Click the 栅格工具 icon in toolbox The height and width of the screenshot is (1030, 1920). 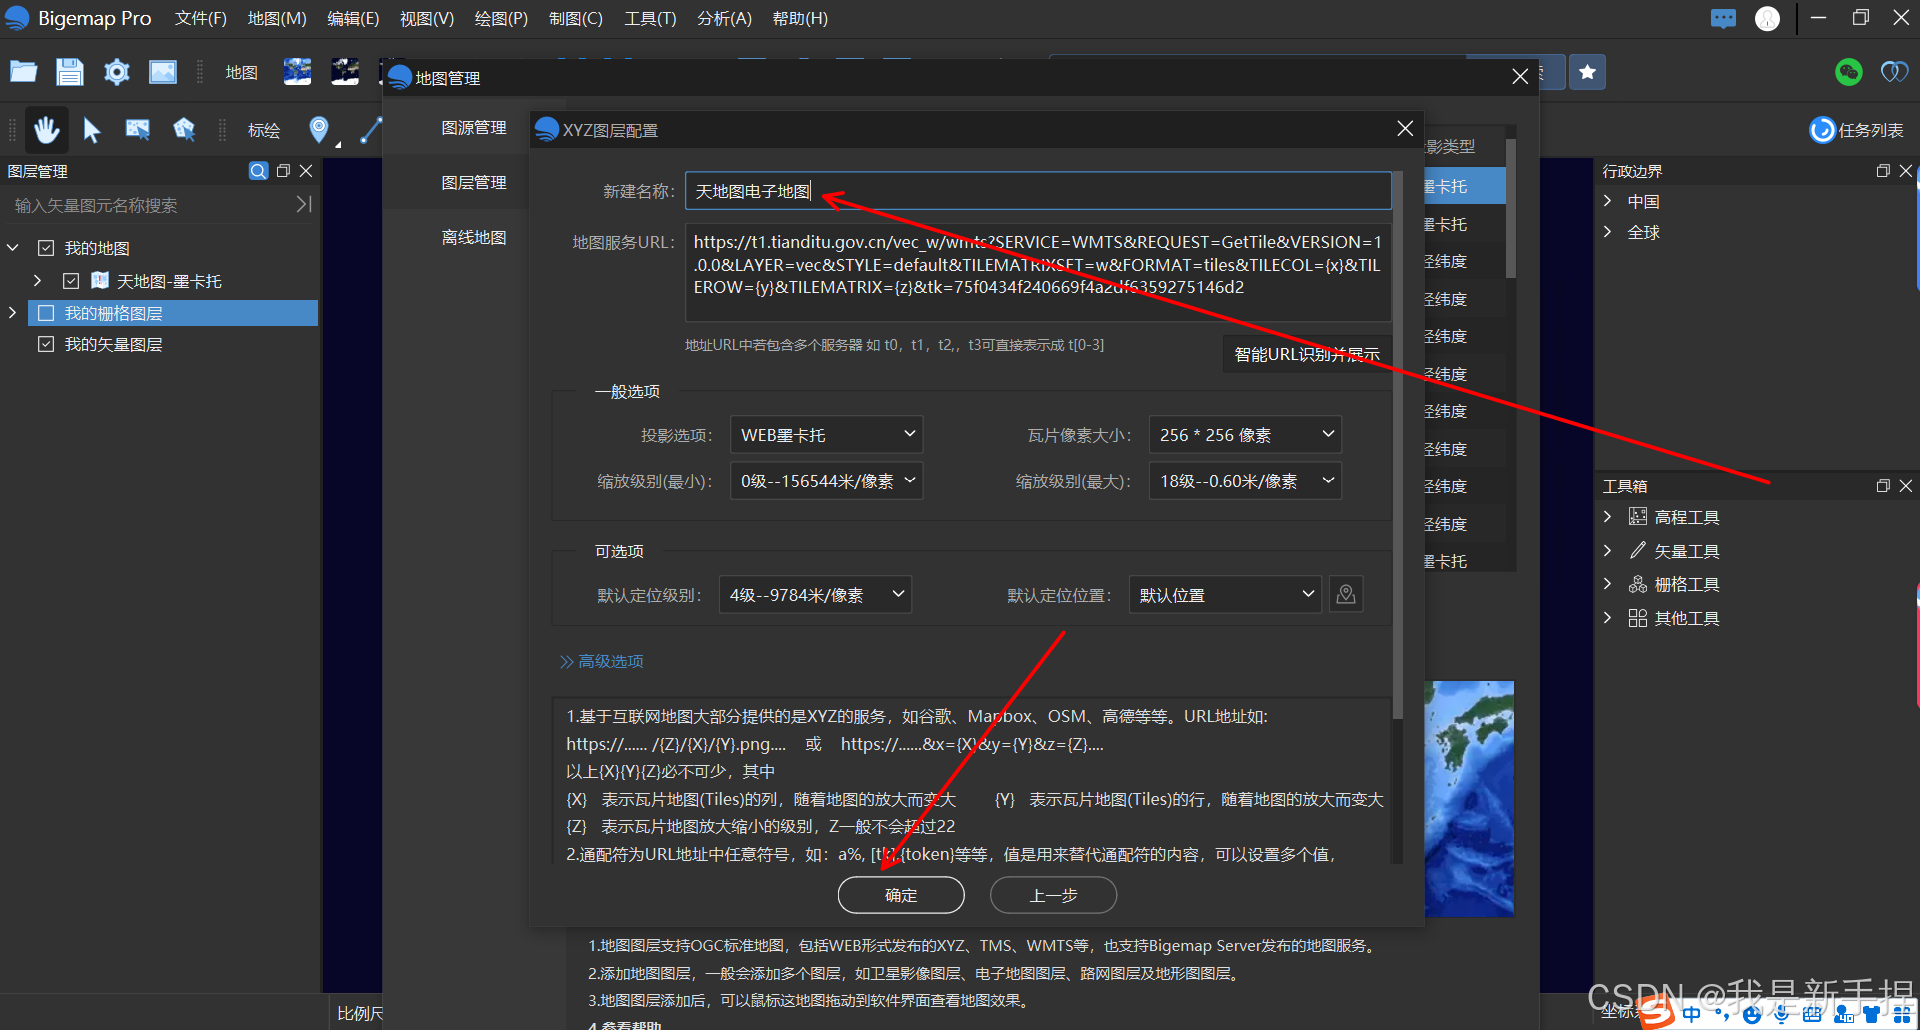pos(1638,584)
